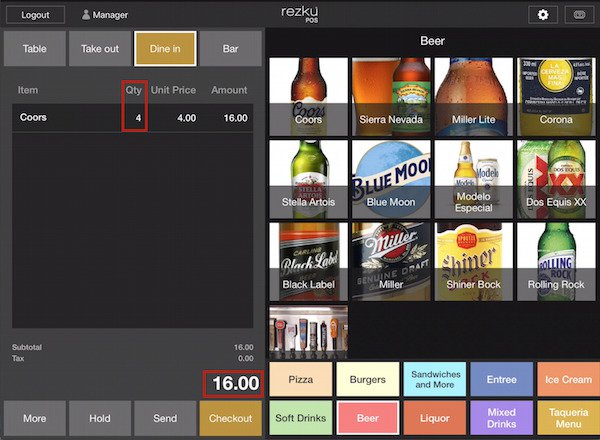Click the Tax value 0.00
Screen dimensions: 600x440
tap(246, 359)
